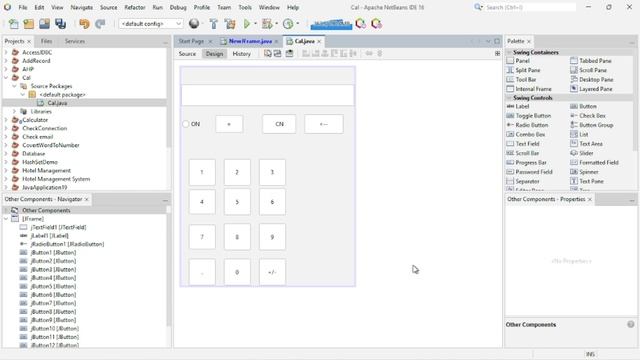This screenshot has height=360, width=640.
Task: Click the backspace <-- button in form
Action: 324,124
